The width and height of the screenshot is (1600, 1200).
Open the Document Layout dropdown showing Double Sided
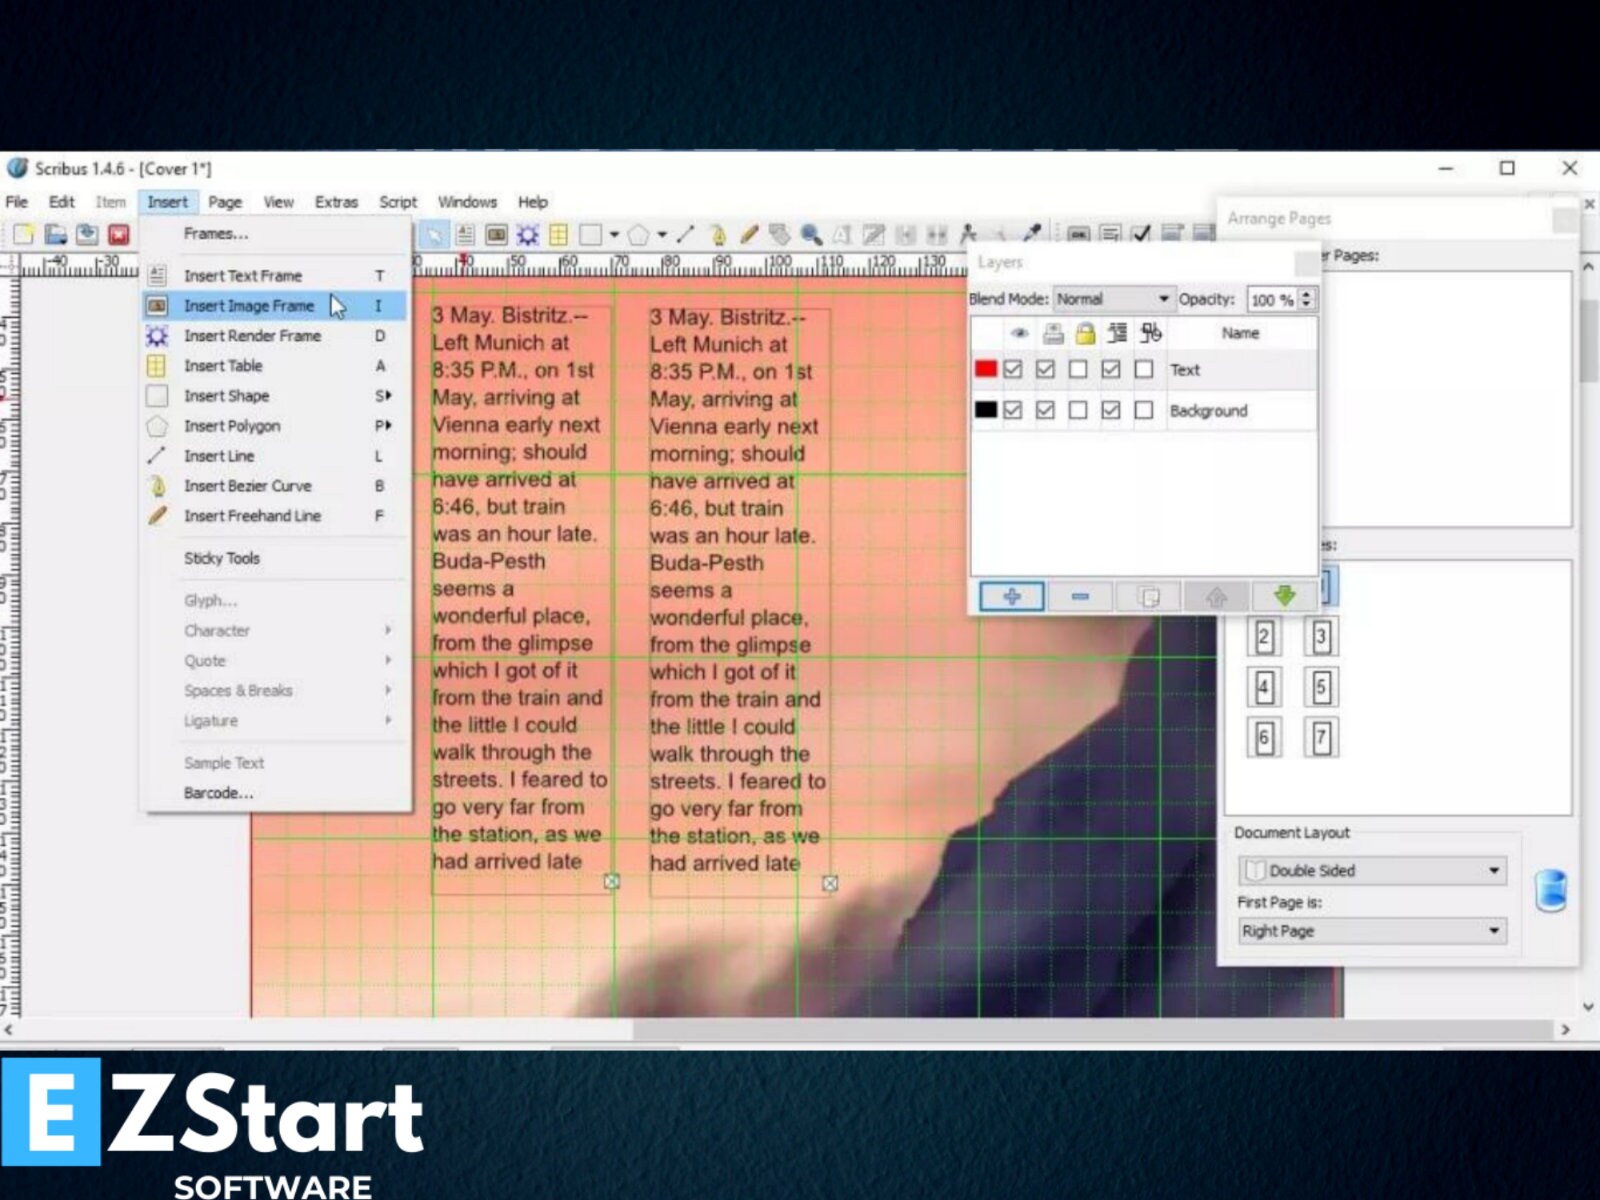pyautogui.click(x=1372, y=870)
